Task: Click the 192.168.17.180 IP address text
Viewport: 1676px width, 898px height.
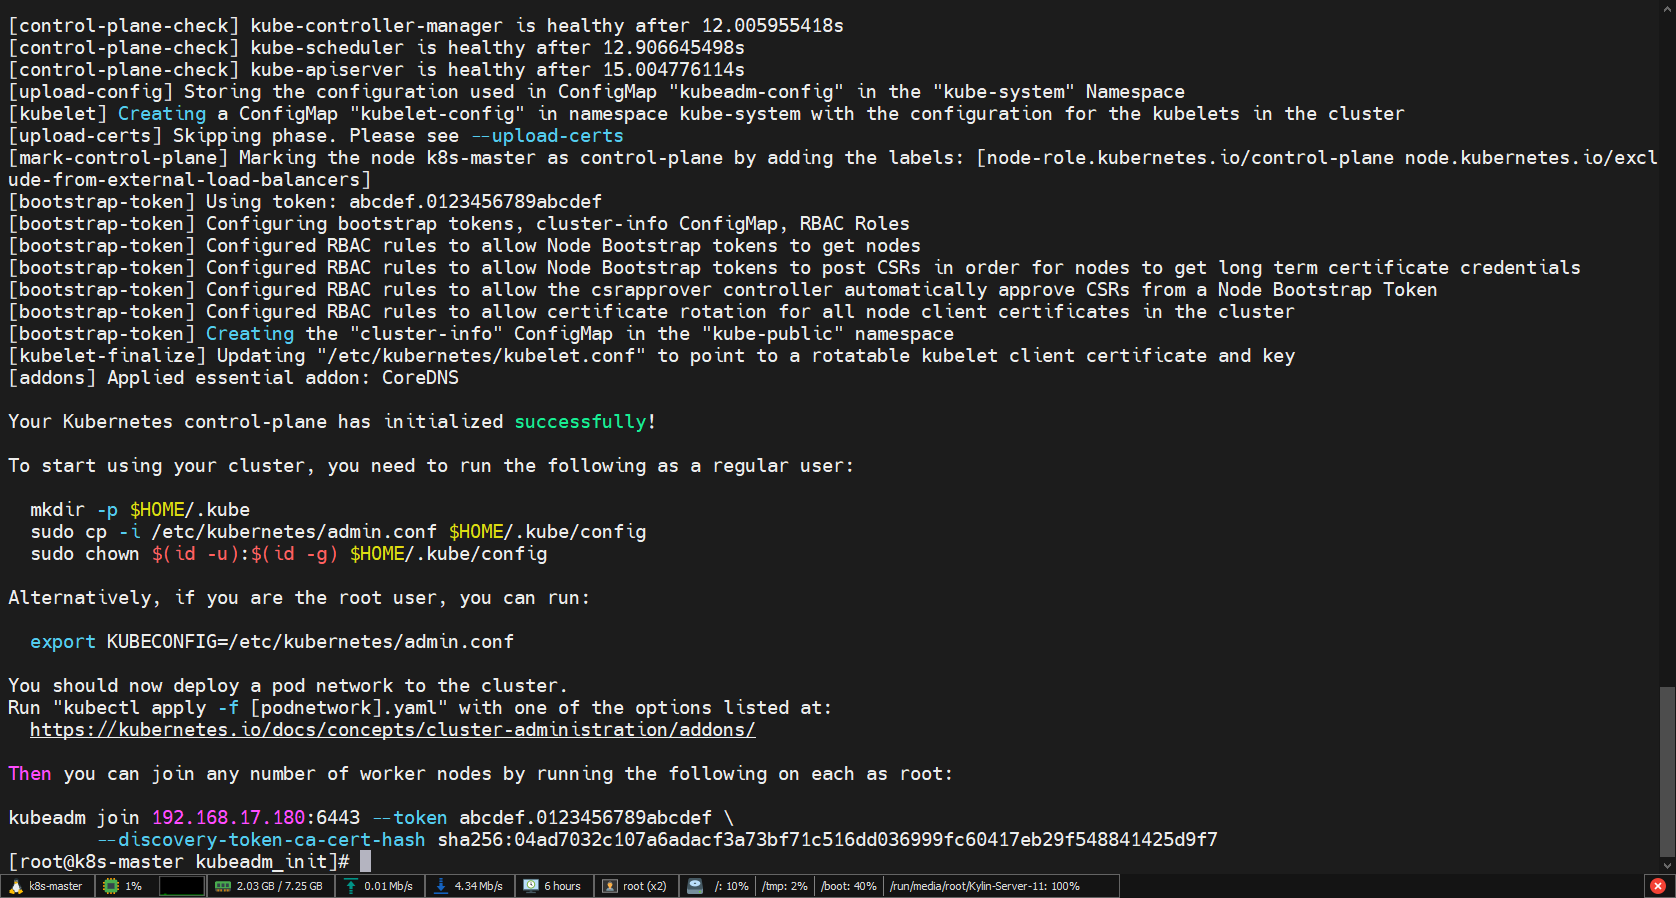Action: pyautogui.click(x=228, y=818)
